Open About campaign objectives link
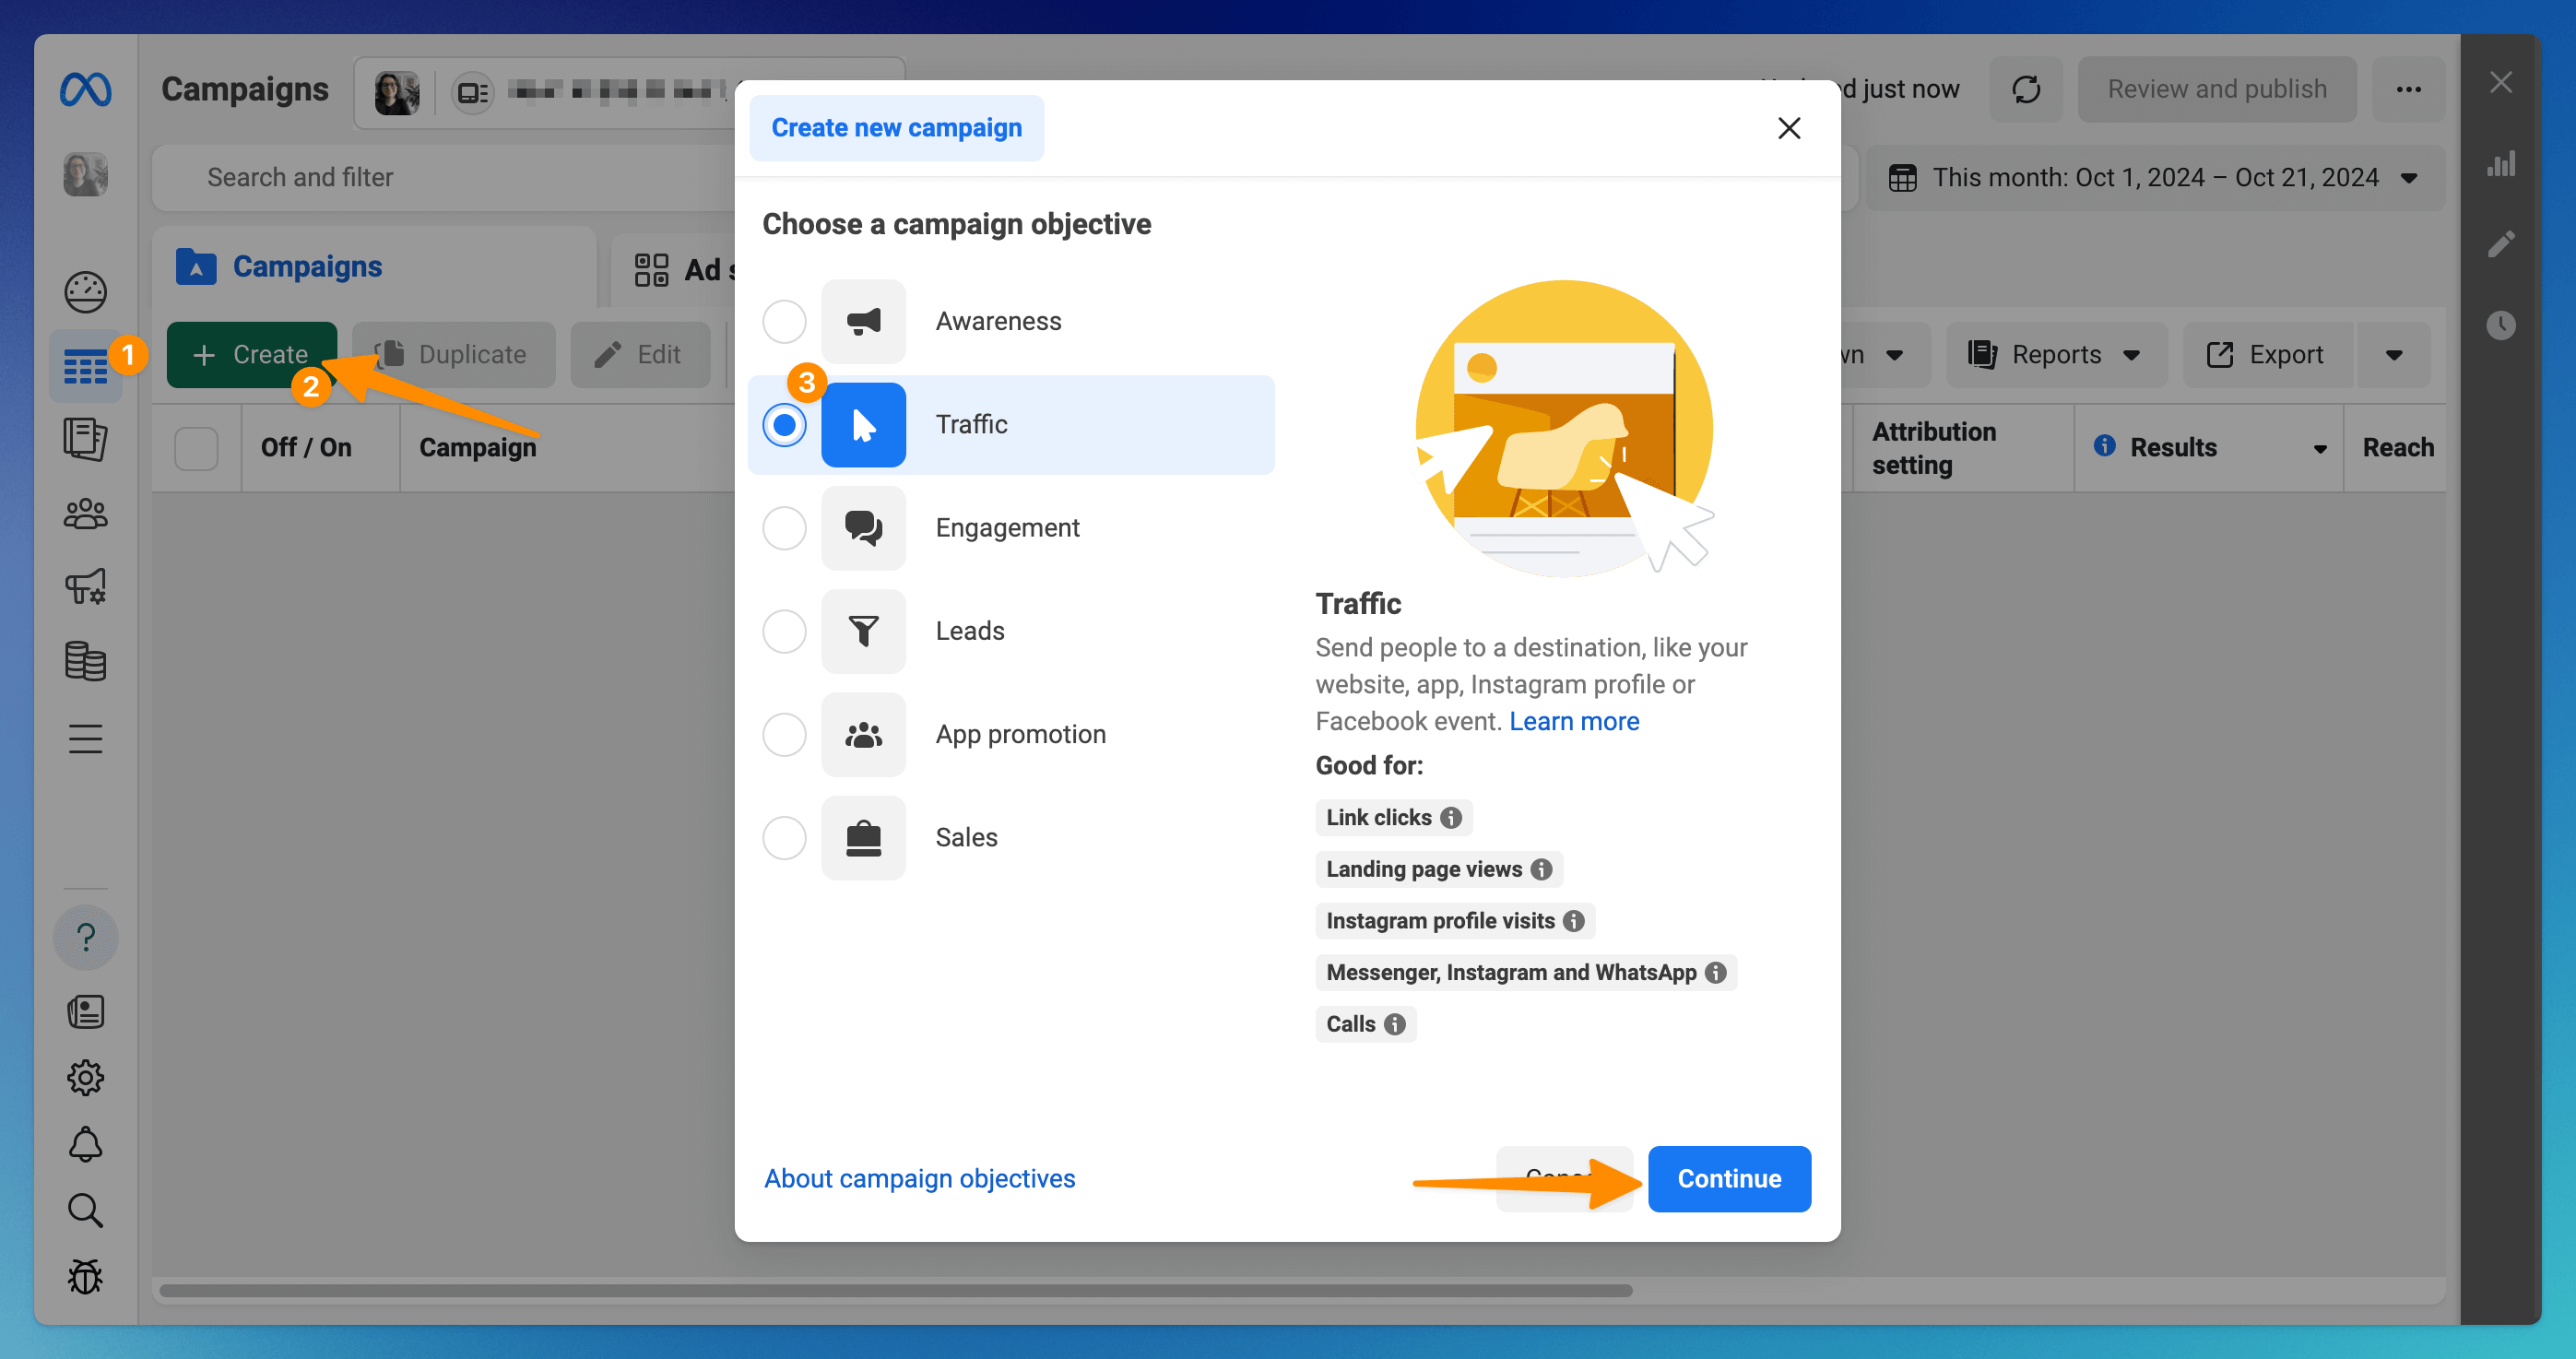The image size is (2576, 1359). 919,1178
